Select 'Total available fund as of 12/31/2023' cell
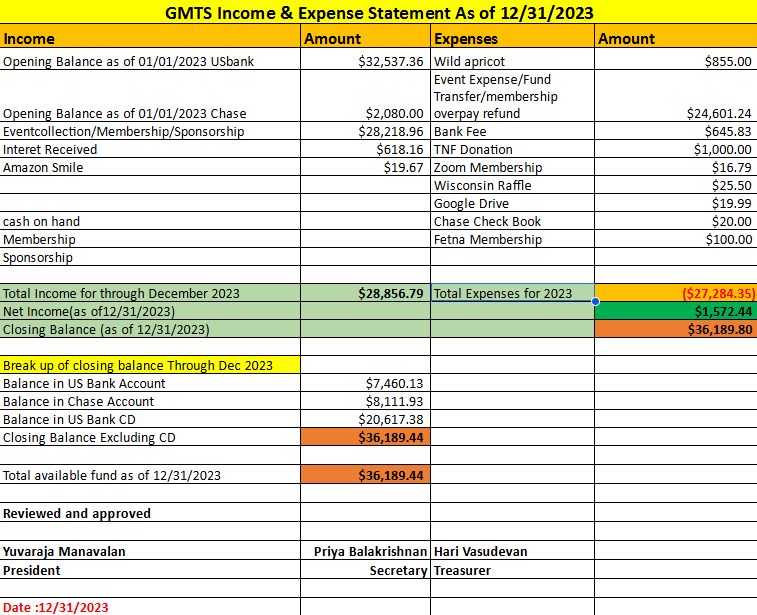 click(x=150, y=475)
